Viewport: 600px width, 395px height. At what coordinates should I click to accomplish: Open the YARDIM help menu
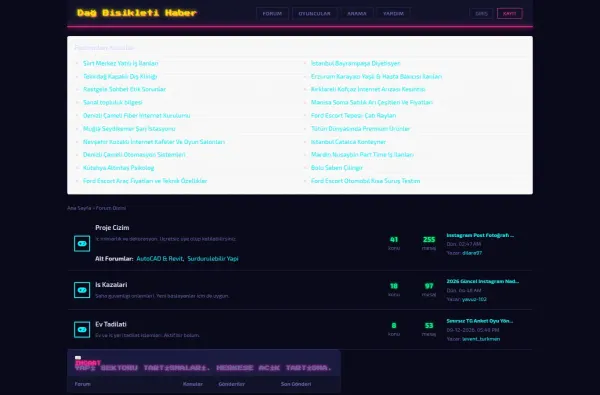point(393,13)
